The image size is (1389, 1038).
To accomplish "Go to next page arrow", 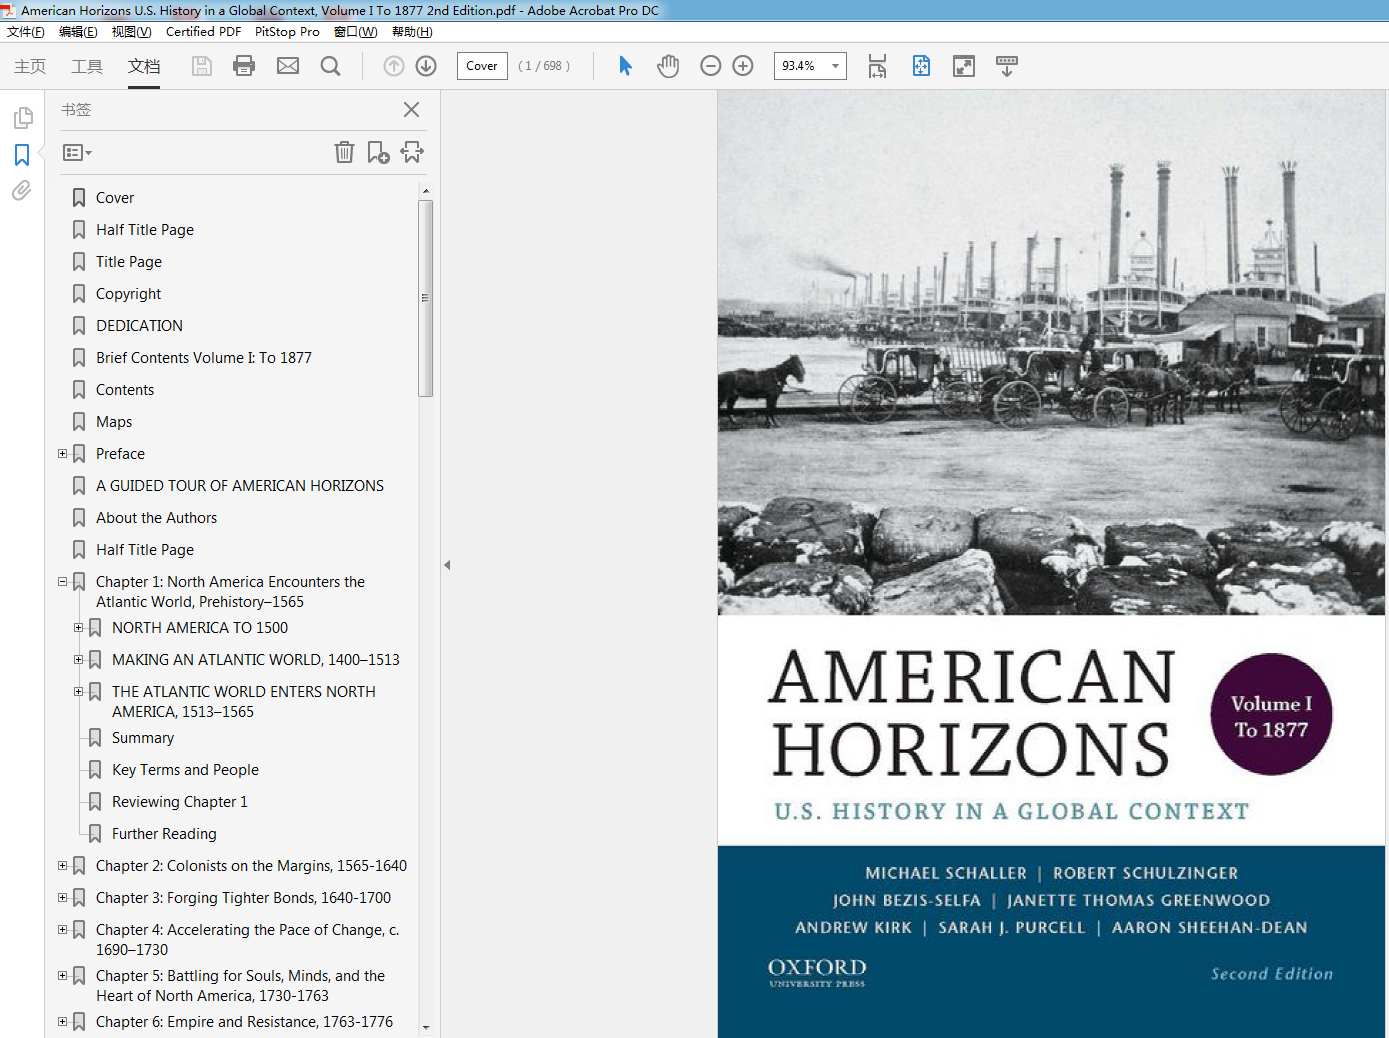I will point(426,66).
